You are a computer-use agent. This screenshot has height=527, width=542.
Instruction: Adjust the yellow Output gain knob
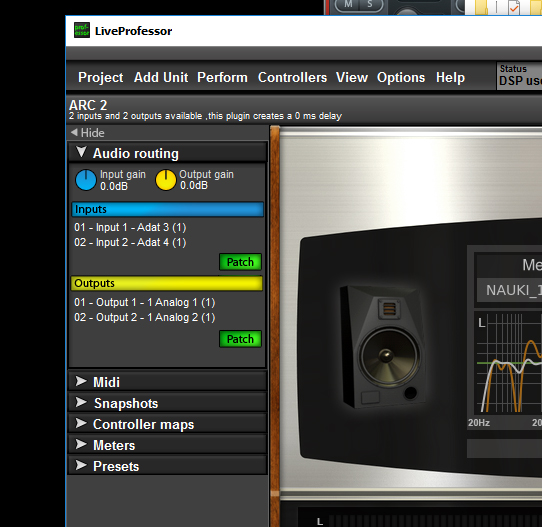pyautogui.click(x=166, y=180)
